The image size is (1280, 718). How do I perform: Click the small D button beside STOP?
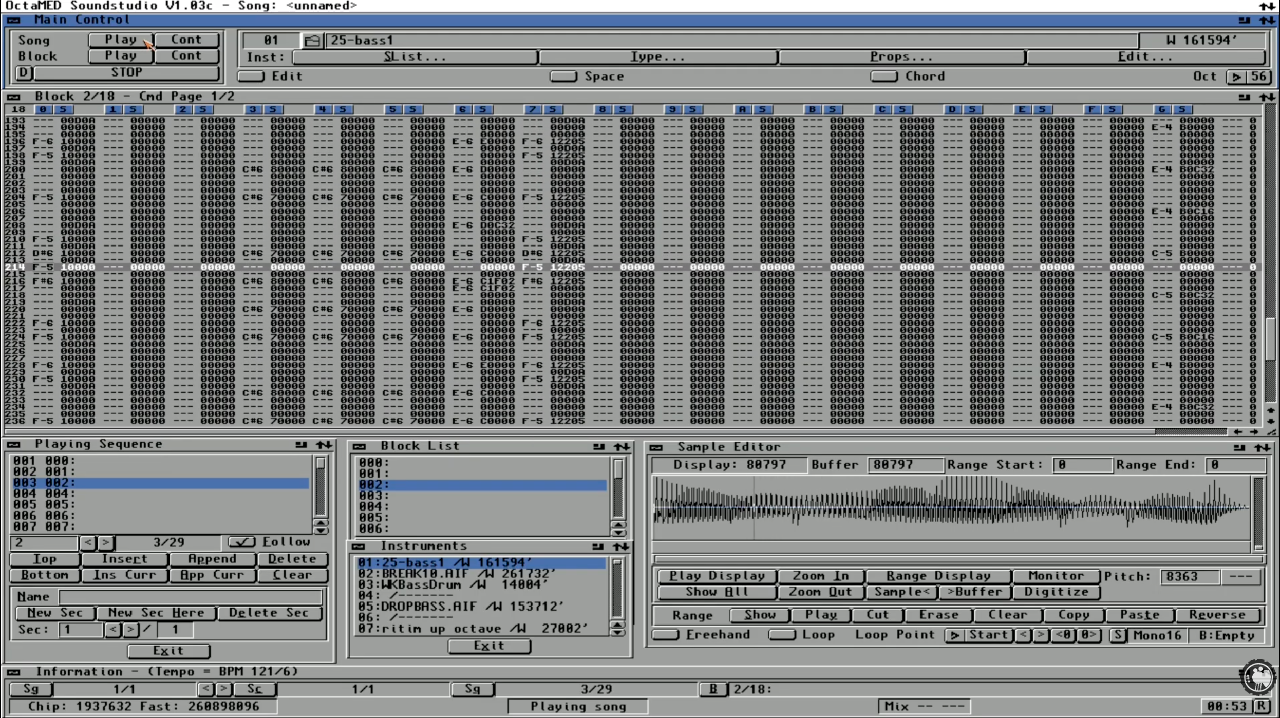25,73
